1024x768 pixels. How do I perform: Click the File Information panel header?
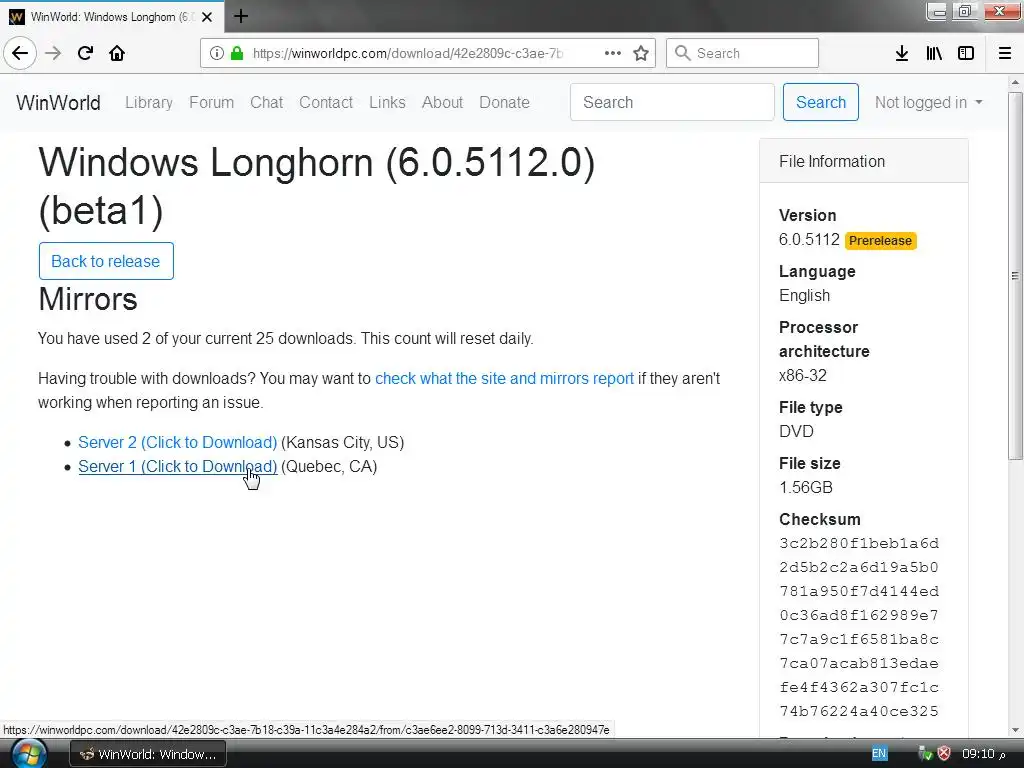[863, 161]
